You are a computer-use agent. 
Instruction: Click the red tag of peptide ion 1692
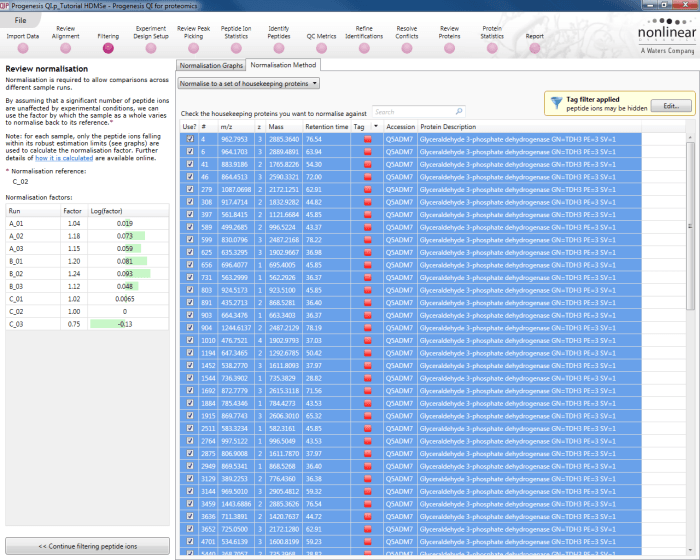[x=367, y=391]
